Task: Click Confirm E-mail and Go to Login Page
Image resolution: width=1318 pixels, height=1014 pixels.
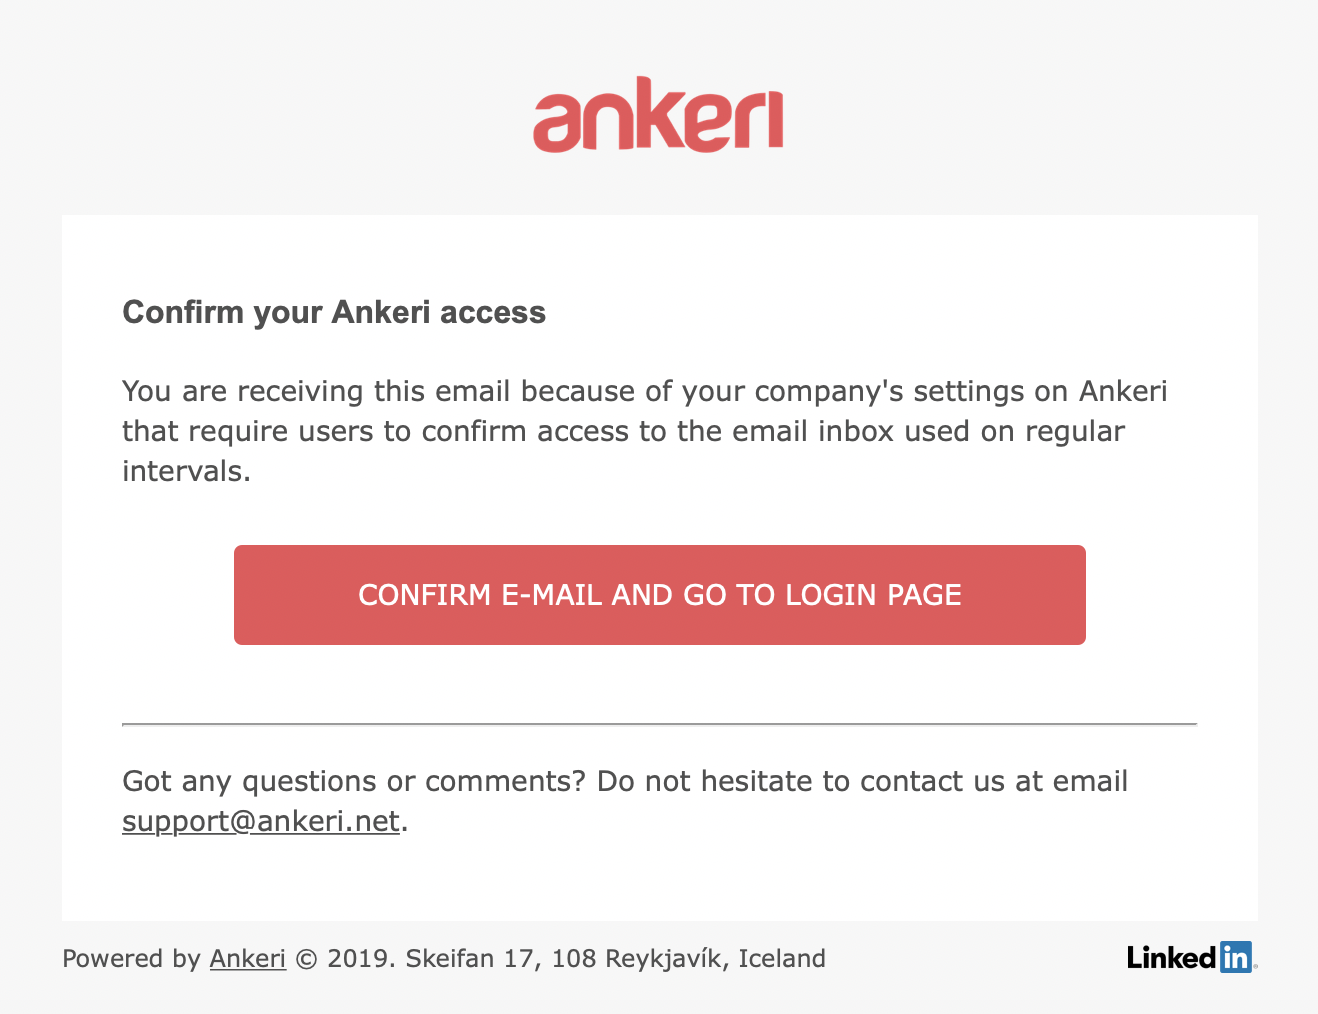Action: [660, 595]
